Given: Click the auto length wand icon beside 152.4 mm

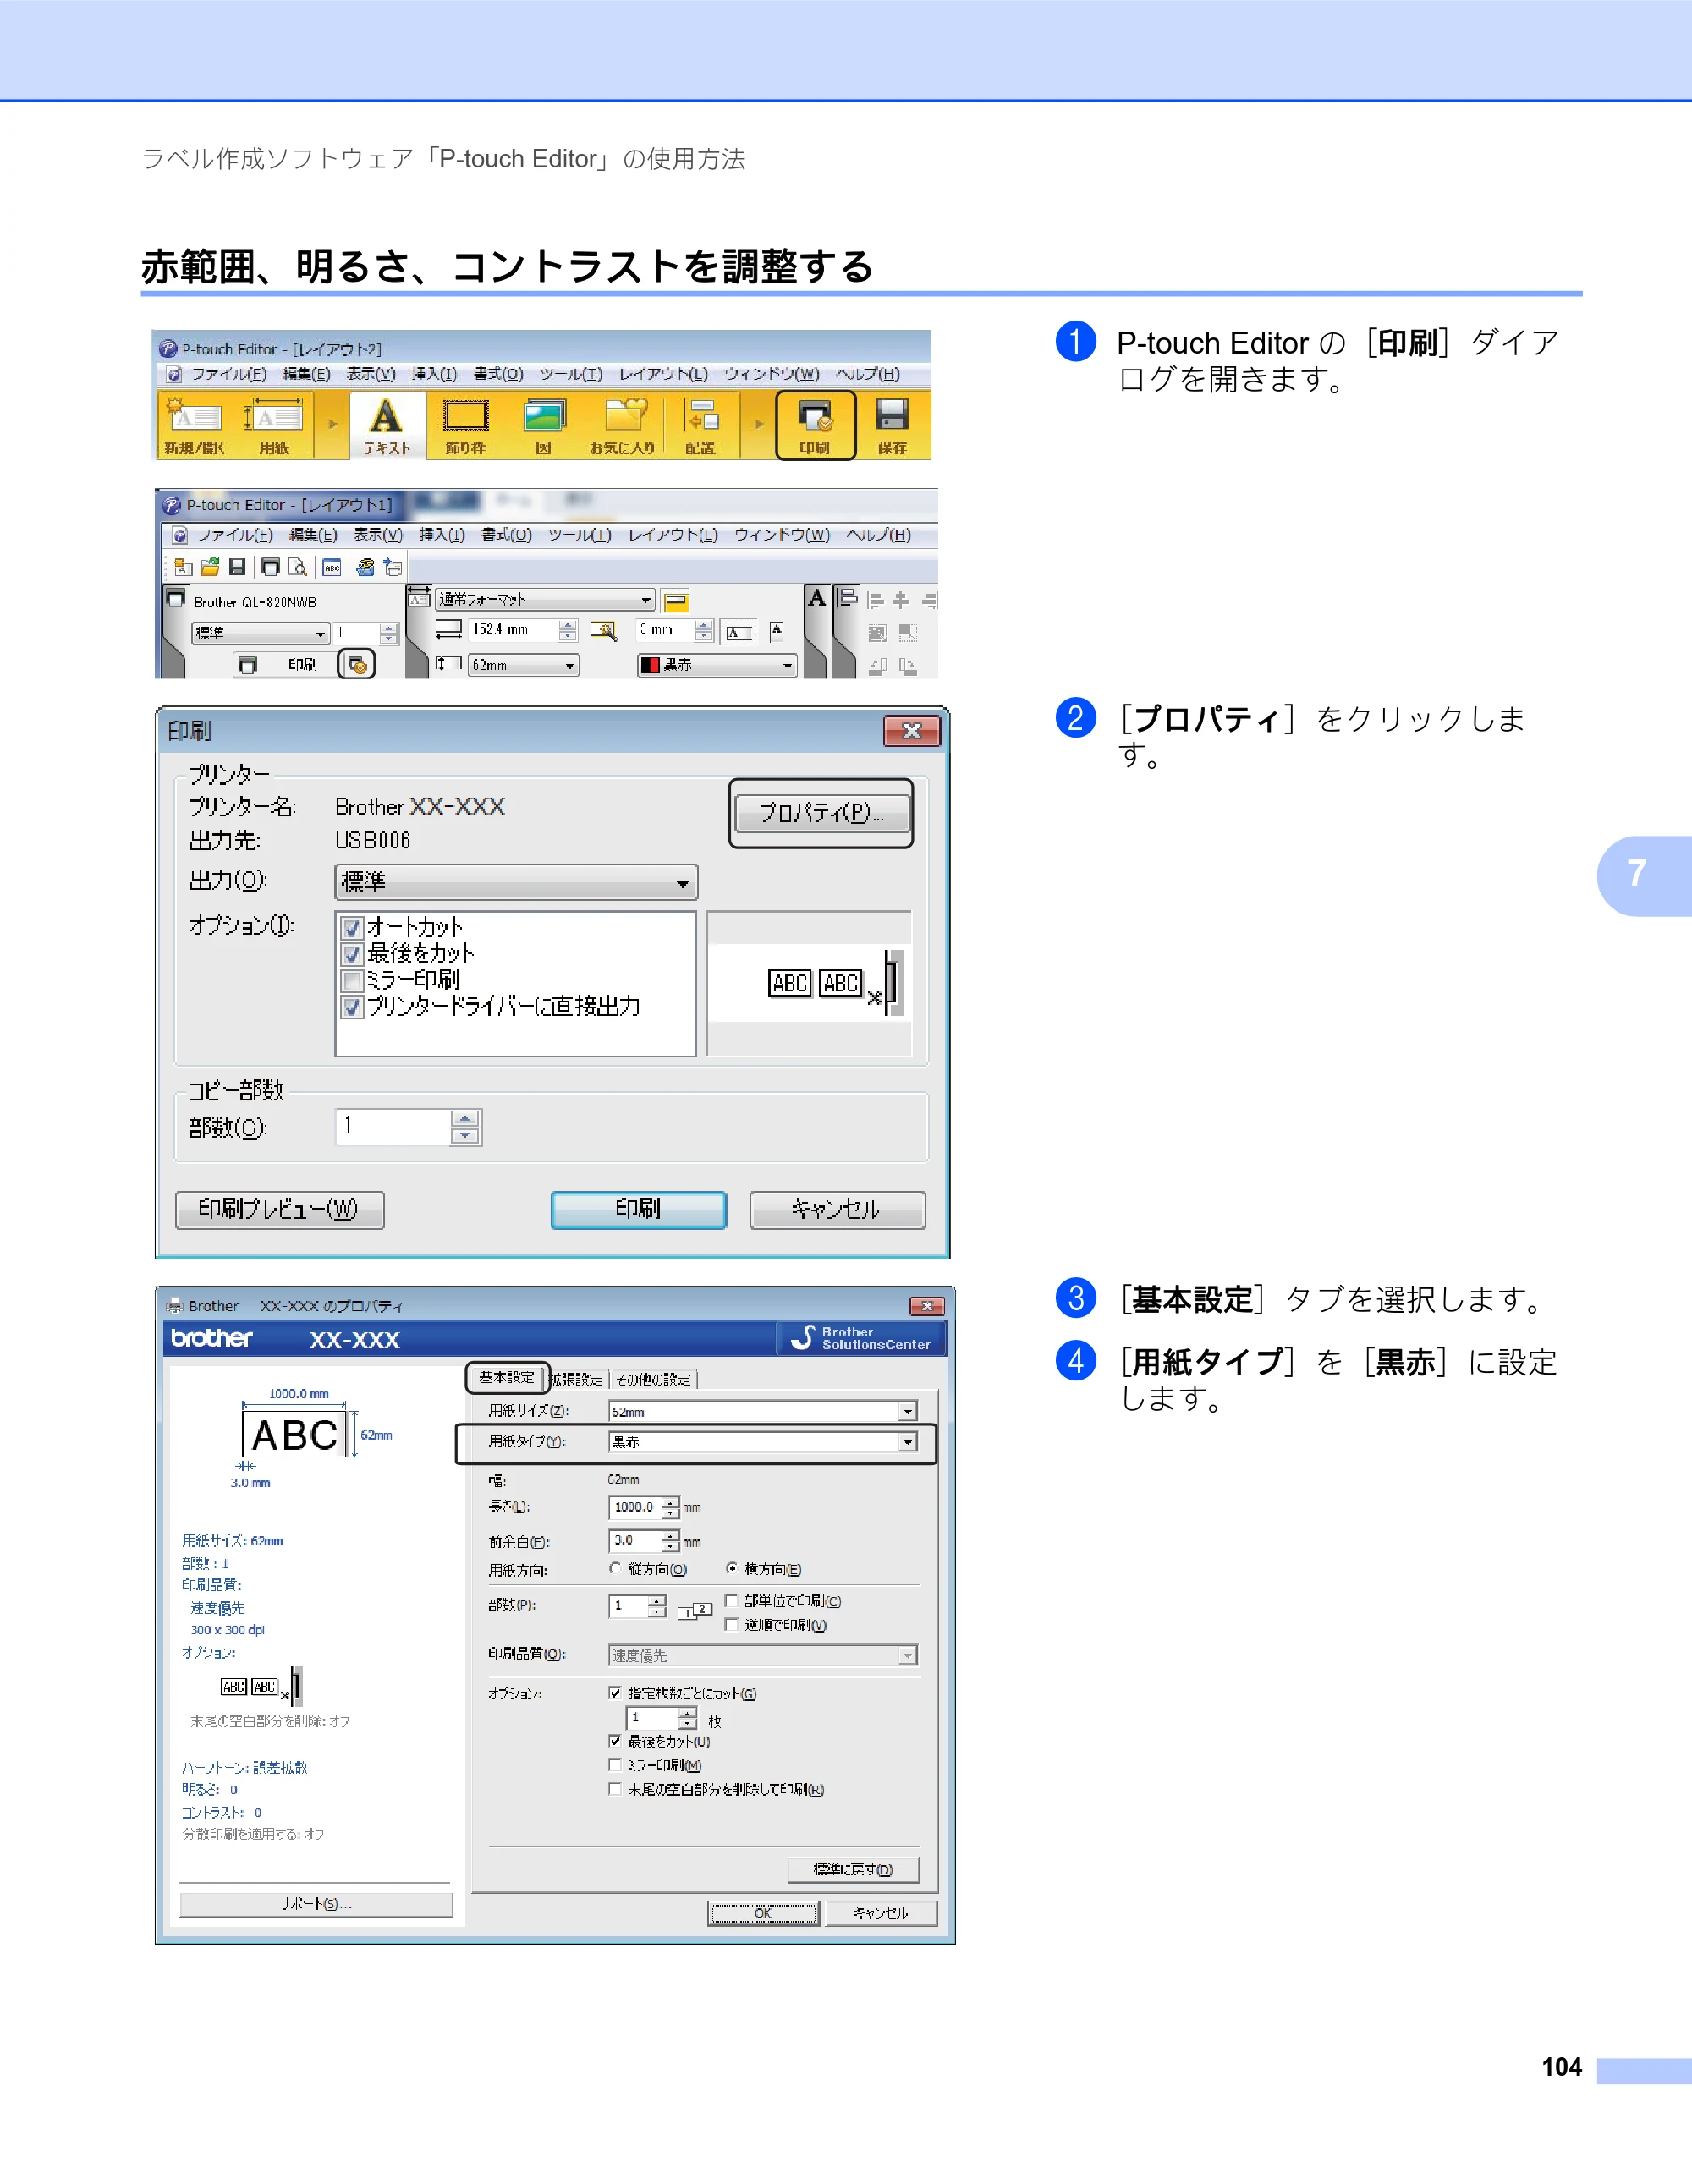Looking at the screenshot, I should tap(603, 630).
